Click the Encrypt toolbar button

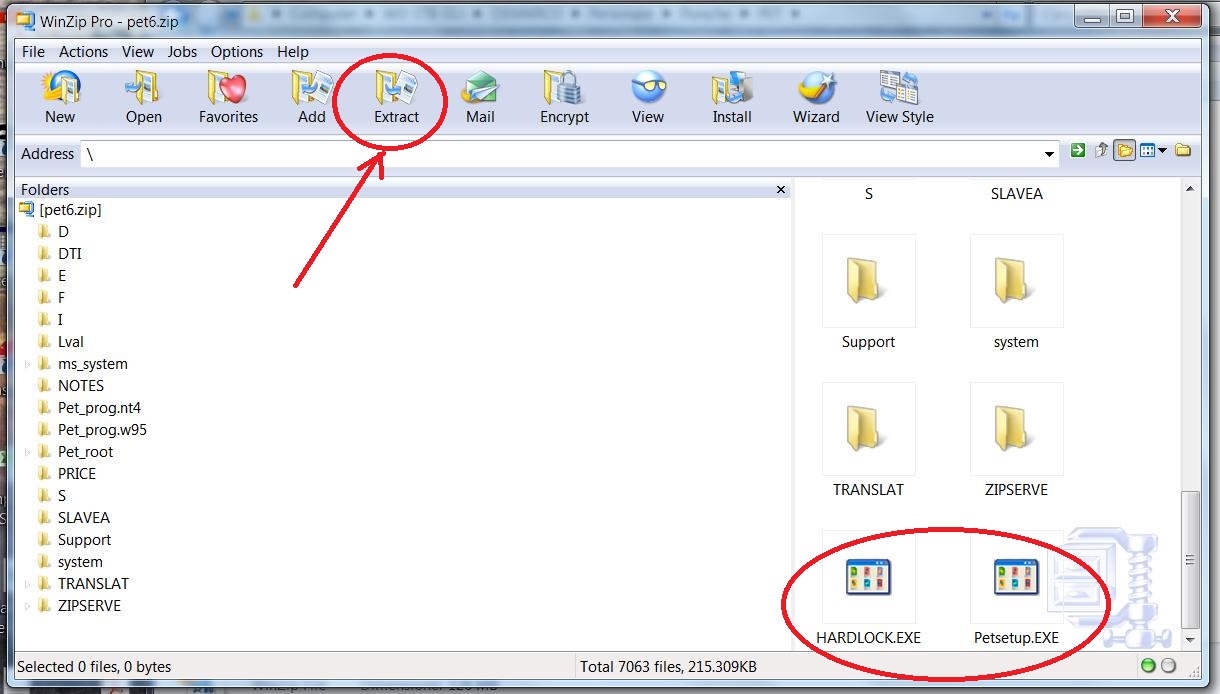tap(564, 97)
